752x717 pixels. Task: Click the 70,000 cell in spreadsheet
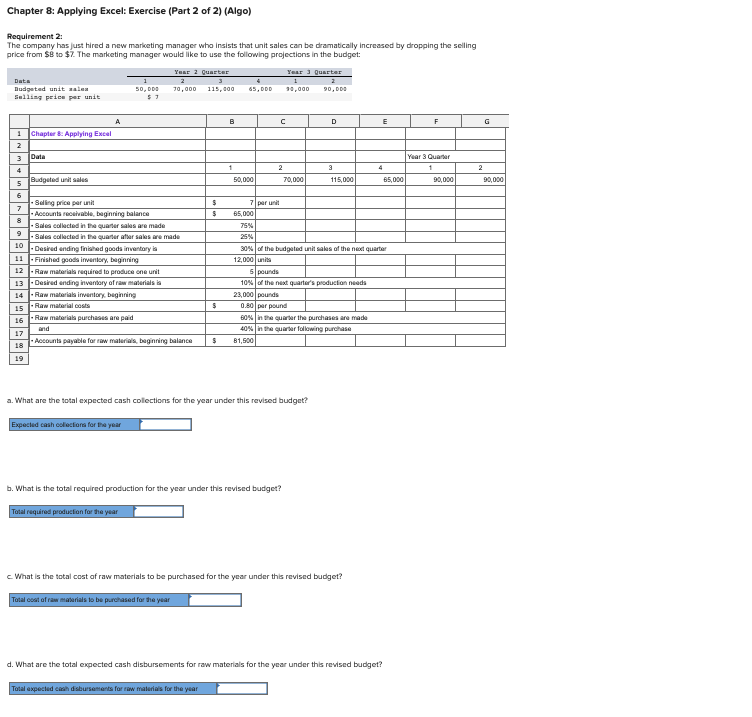[x=281, y=180]
